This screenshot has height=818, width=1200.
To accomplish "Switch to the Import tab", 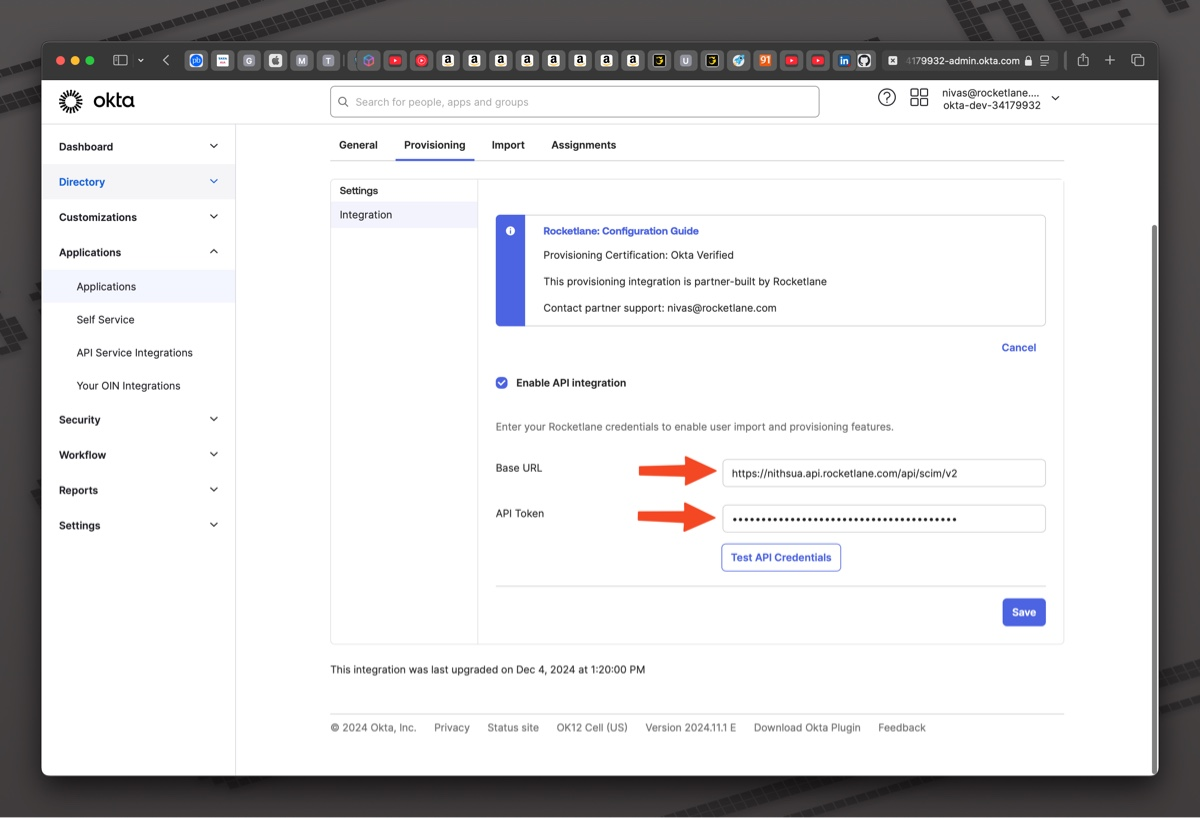I will point(508,145).
